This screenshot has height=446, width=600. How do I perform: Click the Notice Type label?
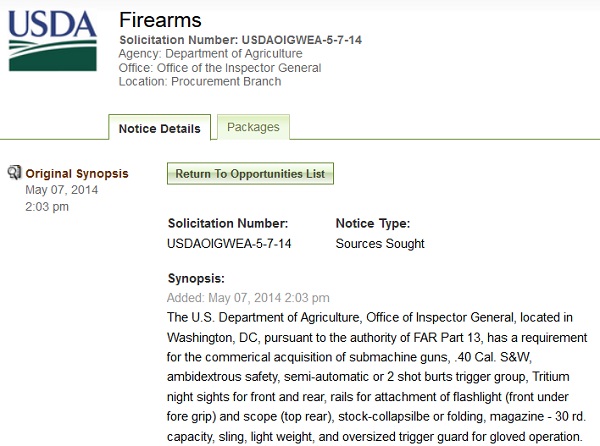tap(373, 224)
